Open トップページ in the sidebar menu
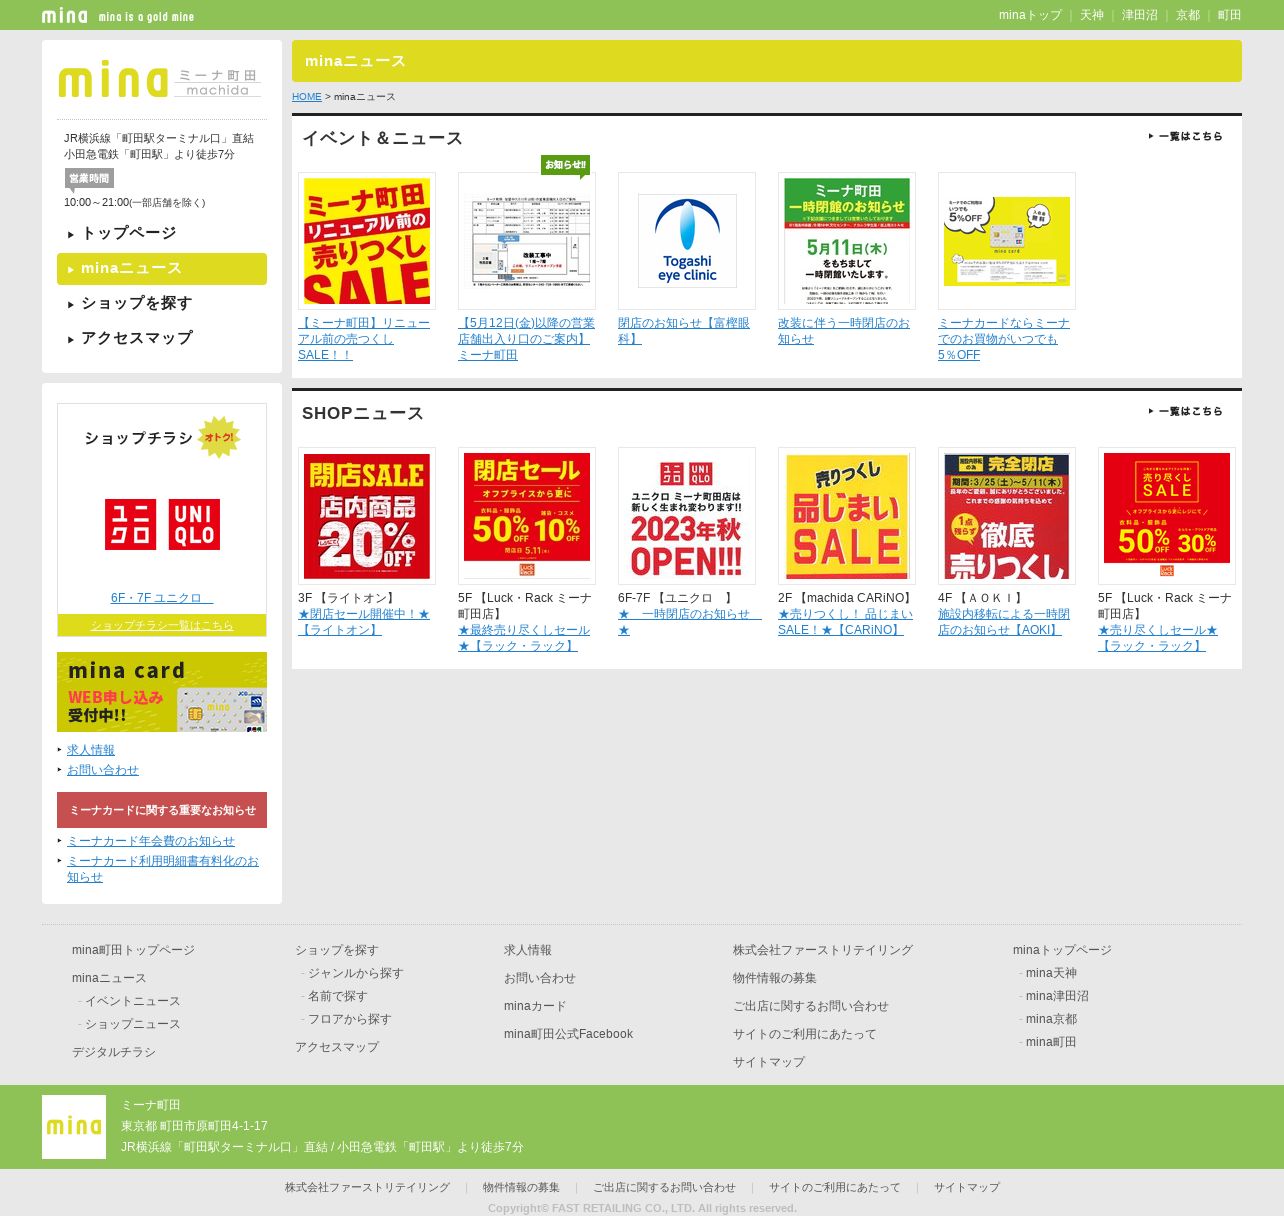This screenshot has width=1284, height=1216. pos(162,233)
